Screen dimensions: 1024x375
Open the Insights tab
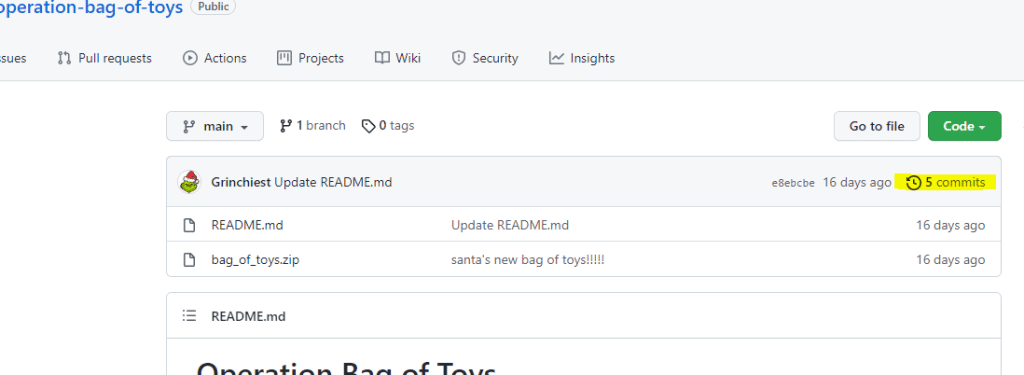pos(582,58)
